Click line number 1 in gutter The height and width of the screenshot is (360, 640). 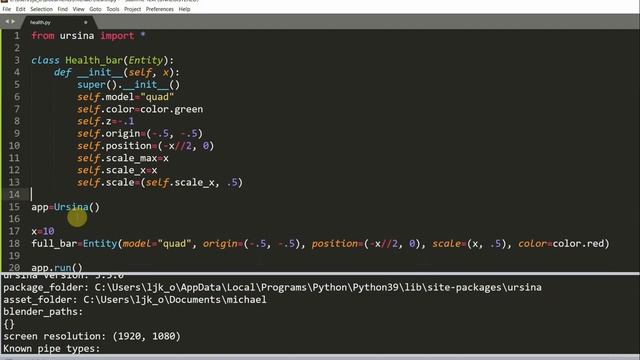(17, 36)
